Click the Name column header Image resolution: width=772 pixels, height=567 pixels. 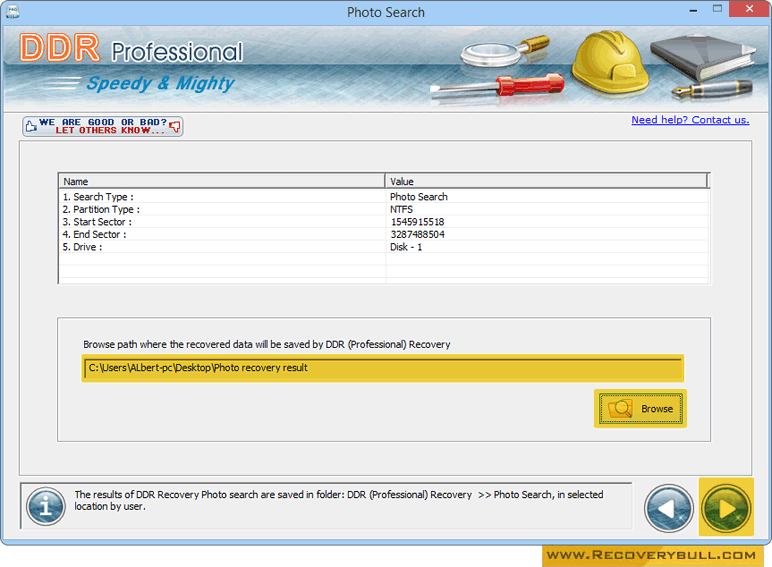tap(222, 181)
